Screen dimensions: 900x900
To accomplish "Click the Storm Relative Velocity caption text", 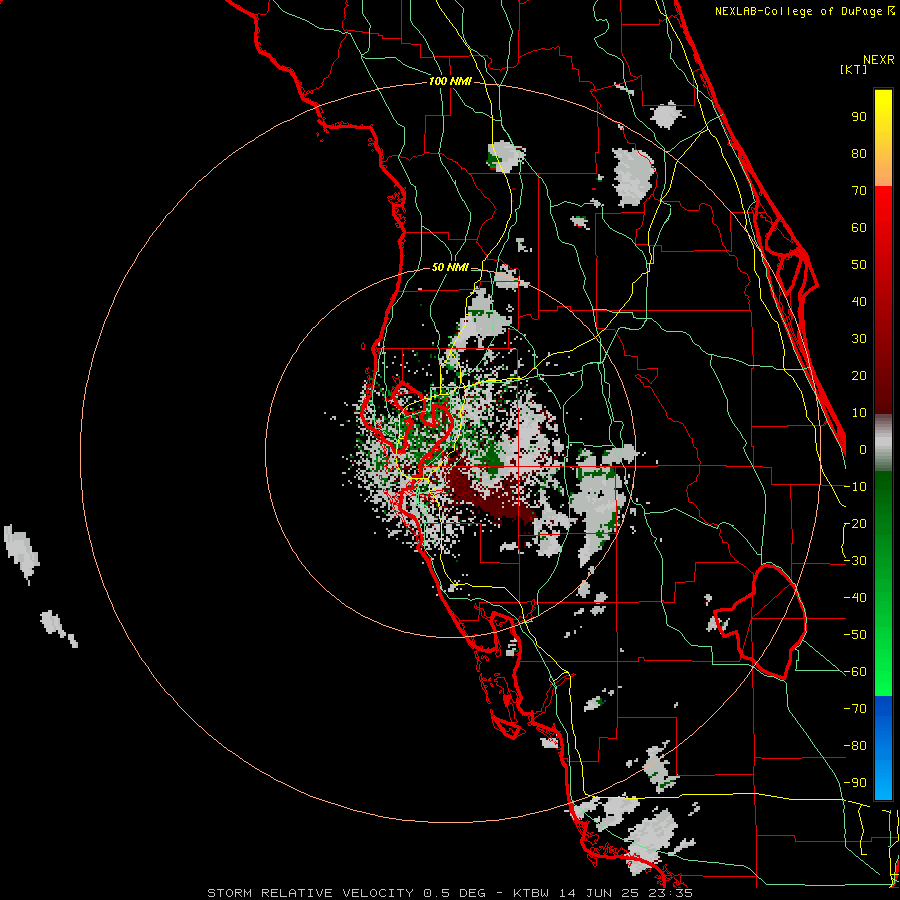I will [x=450, y=893].
